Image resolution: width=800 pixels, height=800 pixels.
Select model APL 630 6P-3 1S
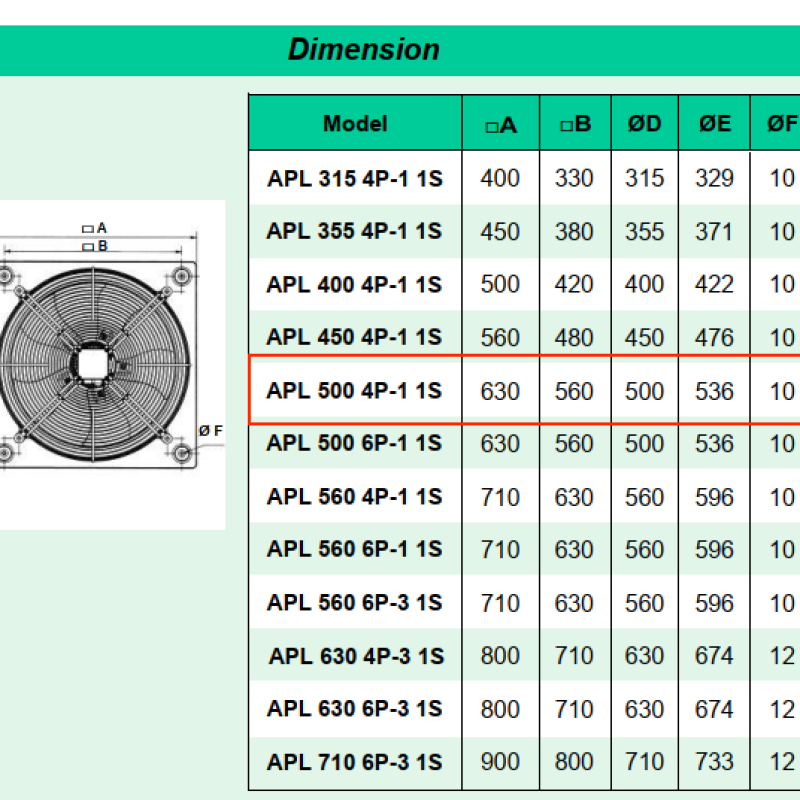(x=355, y=709)
